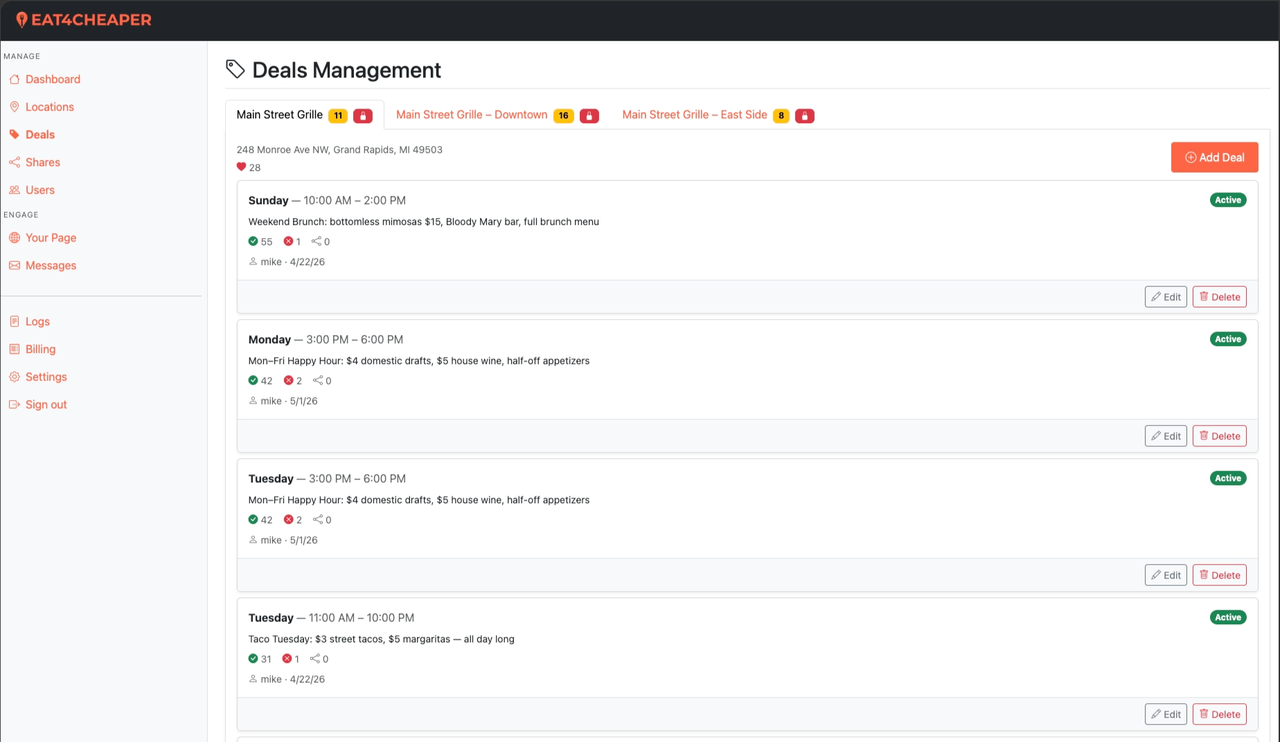Open Locations in the sidebar

click(x=50, y=107)
